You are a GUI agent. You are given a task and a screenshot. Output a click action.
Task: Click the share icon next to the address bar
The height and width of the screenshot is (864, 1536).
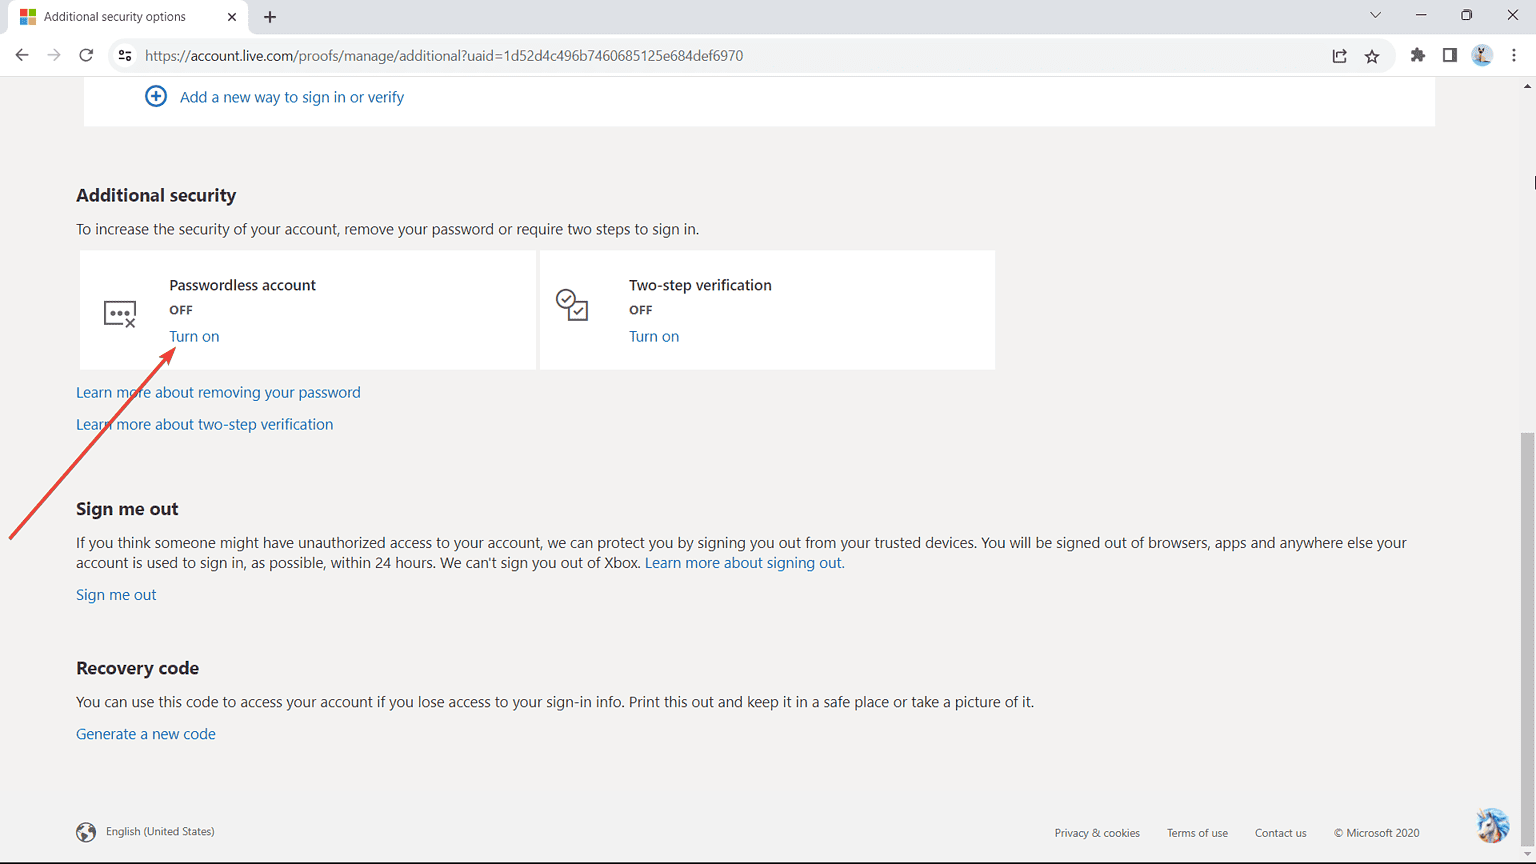pos(1339,56)
